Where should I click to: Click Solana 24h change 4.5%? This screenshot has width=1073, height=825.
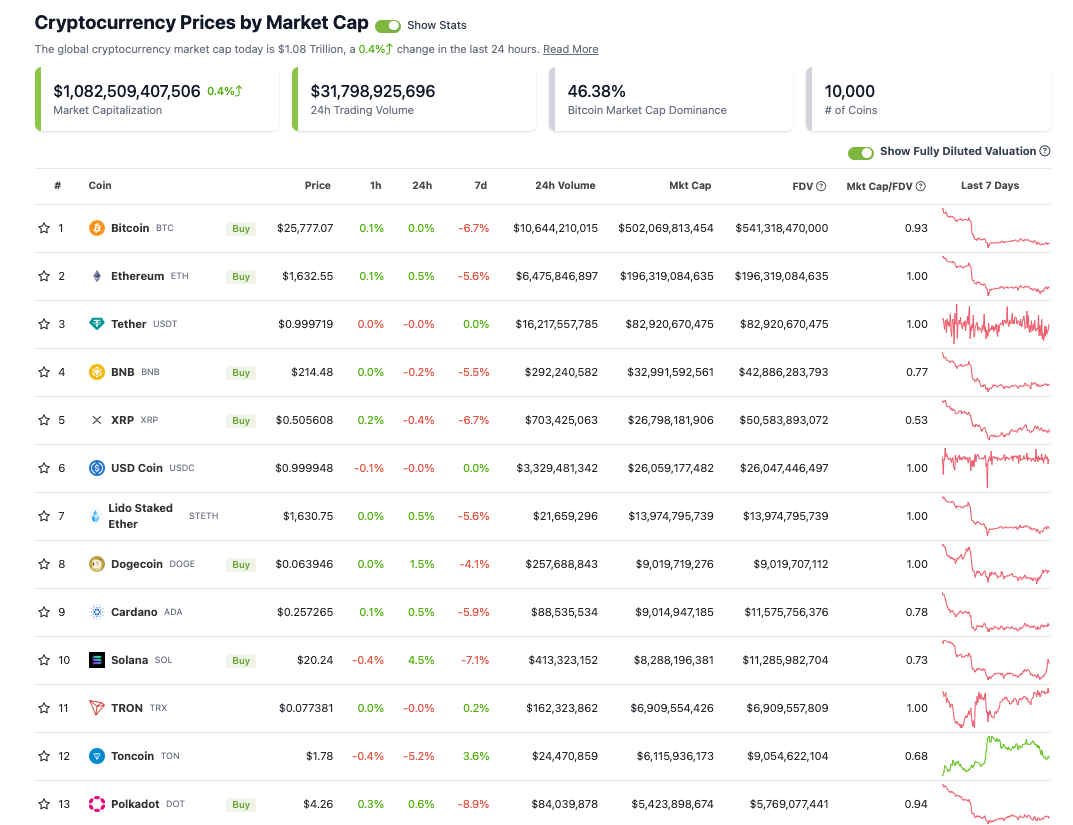tap(422, 659)
